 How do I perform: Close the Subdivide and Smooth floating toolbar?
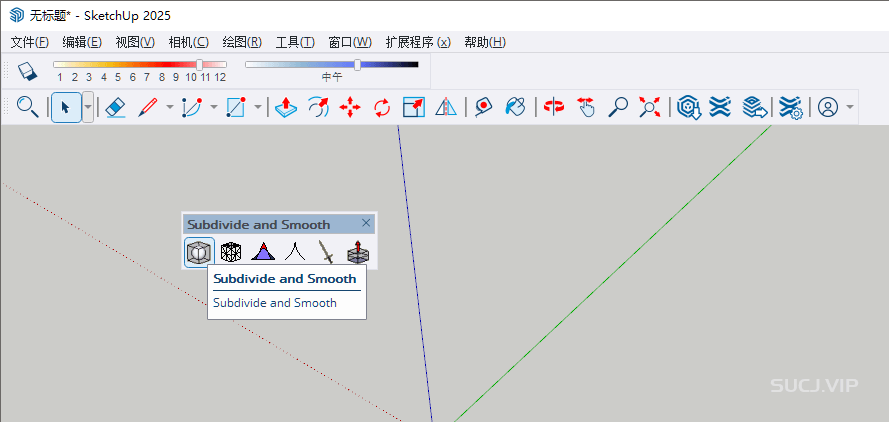click(366, 223)
